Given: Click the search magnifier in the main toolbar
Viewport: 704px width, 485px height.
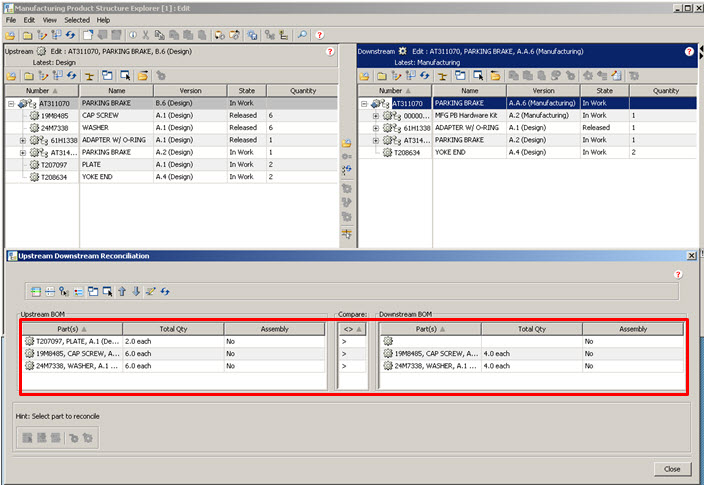Looking at the screenshot, I should click(302, 35).
